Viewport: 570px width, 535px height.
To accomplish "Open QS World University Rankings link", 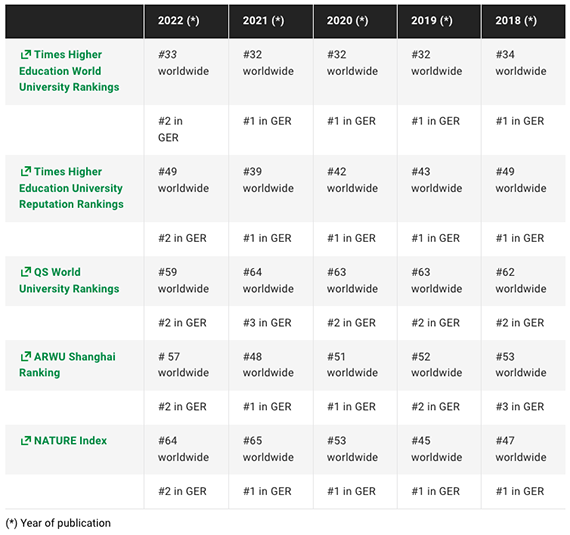I will (x=69, y=280).
